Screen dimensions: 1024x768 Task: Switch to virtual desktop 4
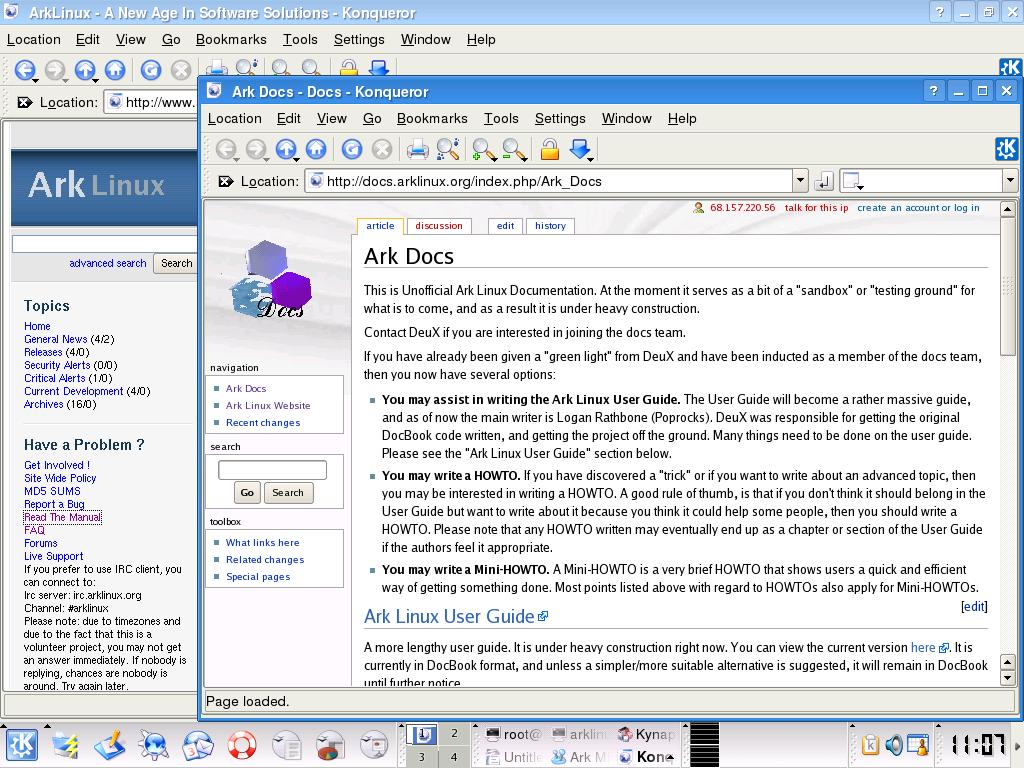pos(454,757)
